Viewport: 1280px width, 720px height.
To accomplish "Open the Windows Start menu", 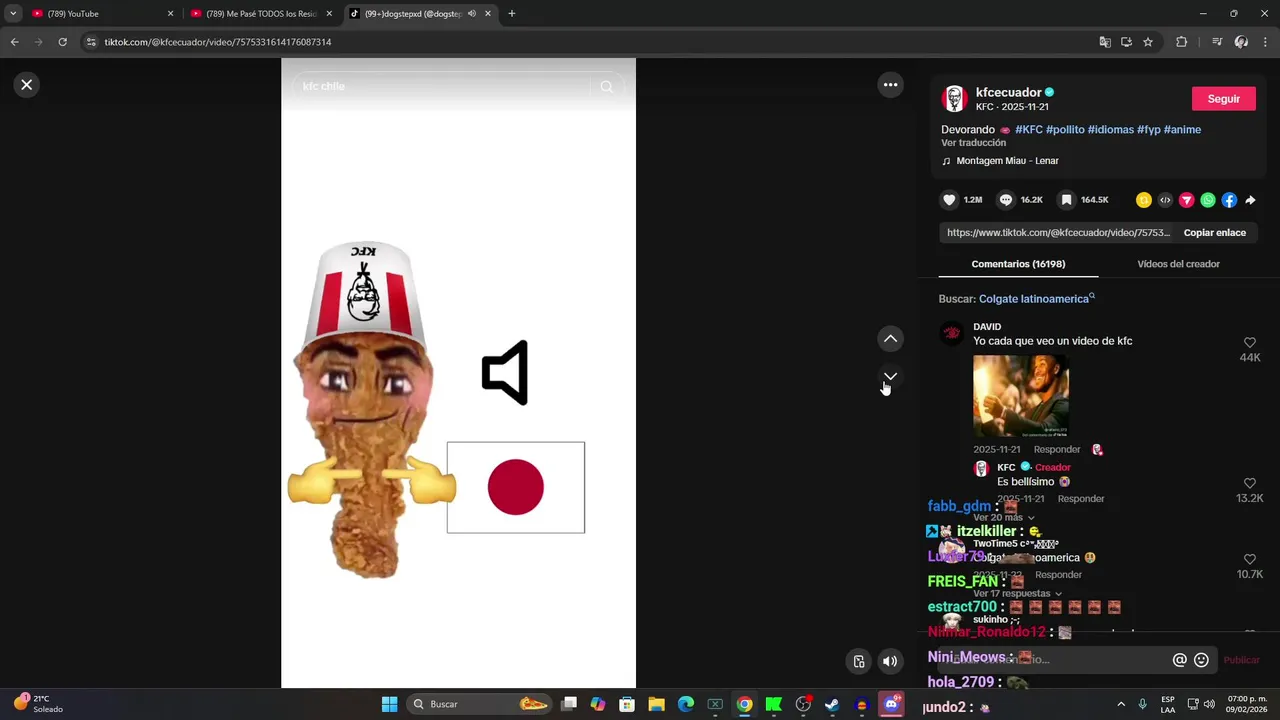I will pyautogui.click(x=389, y=704).
